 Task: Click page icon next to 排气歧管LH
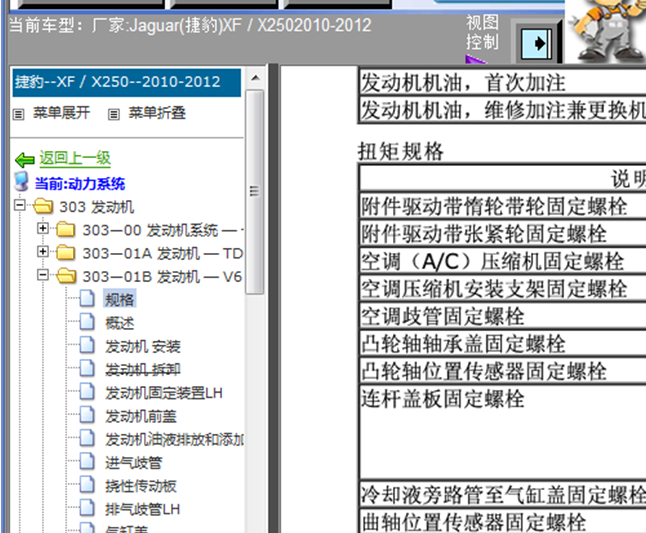87,508
